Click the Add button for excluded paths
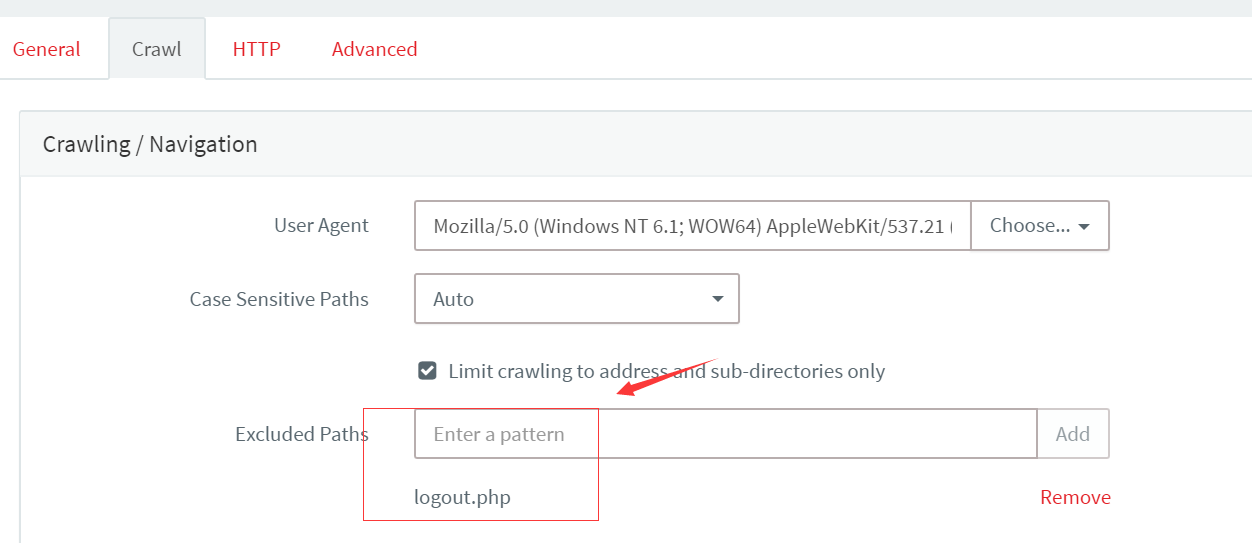 (1073, 434)
